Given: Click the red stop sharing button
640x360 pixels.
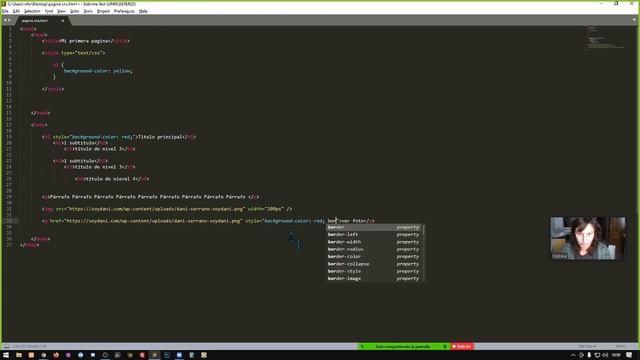Looking at the screenshot, I should [462, 347].
